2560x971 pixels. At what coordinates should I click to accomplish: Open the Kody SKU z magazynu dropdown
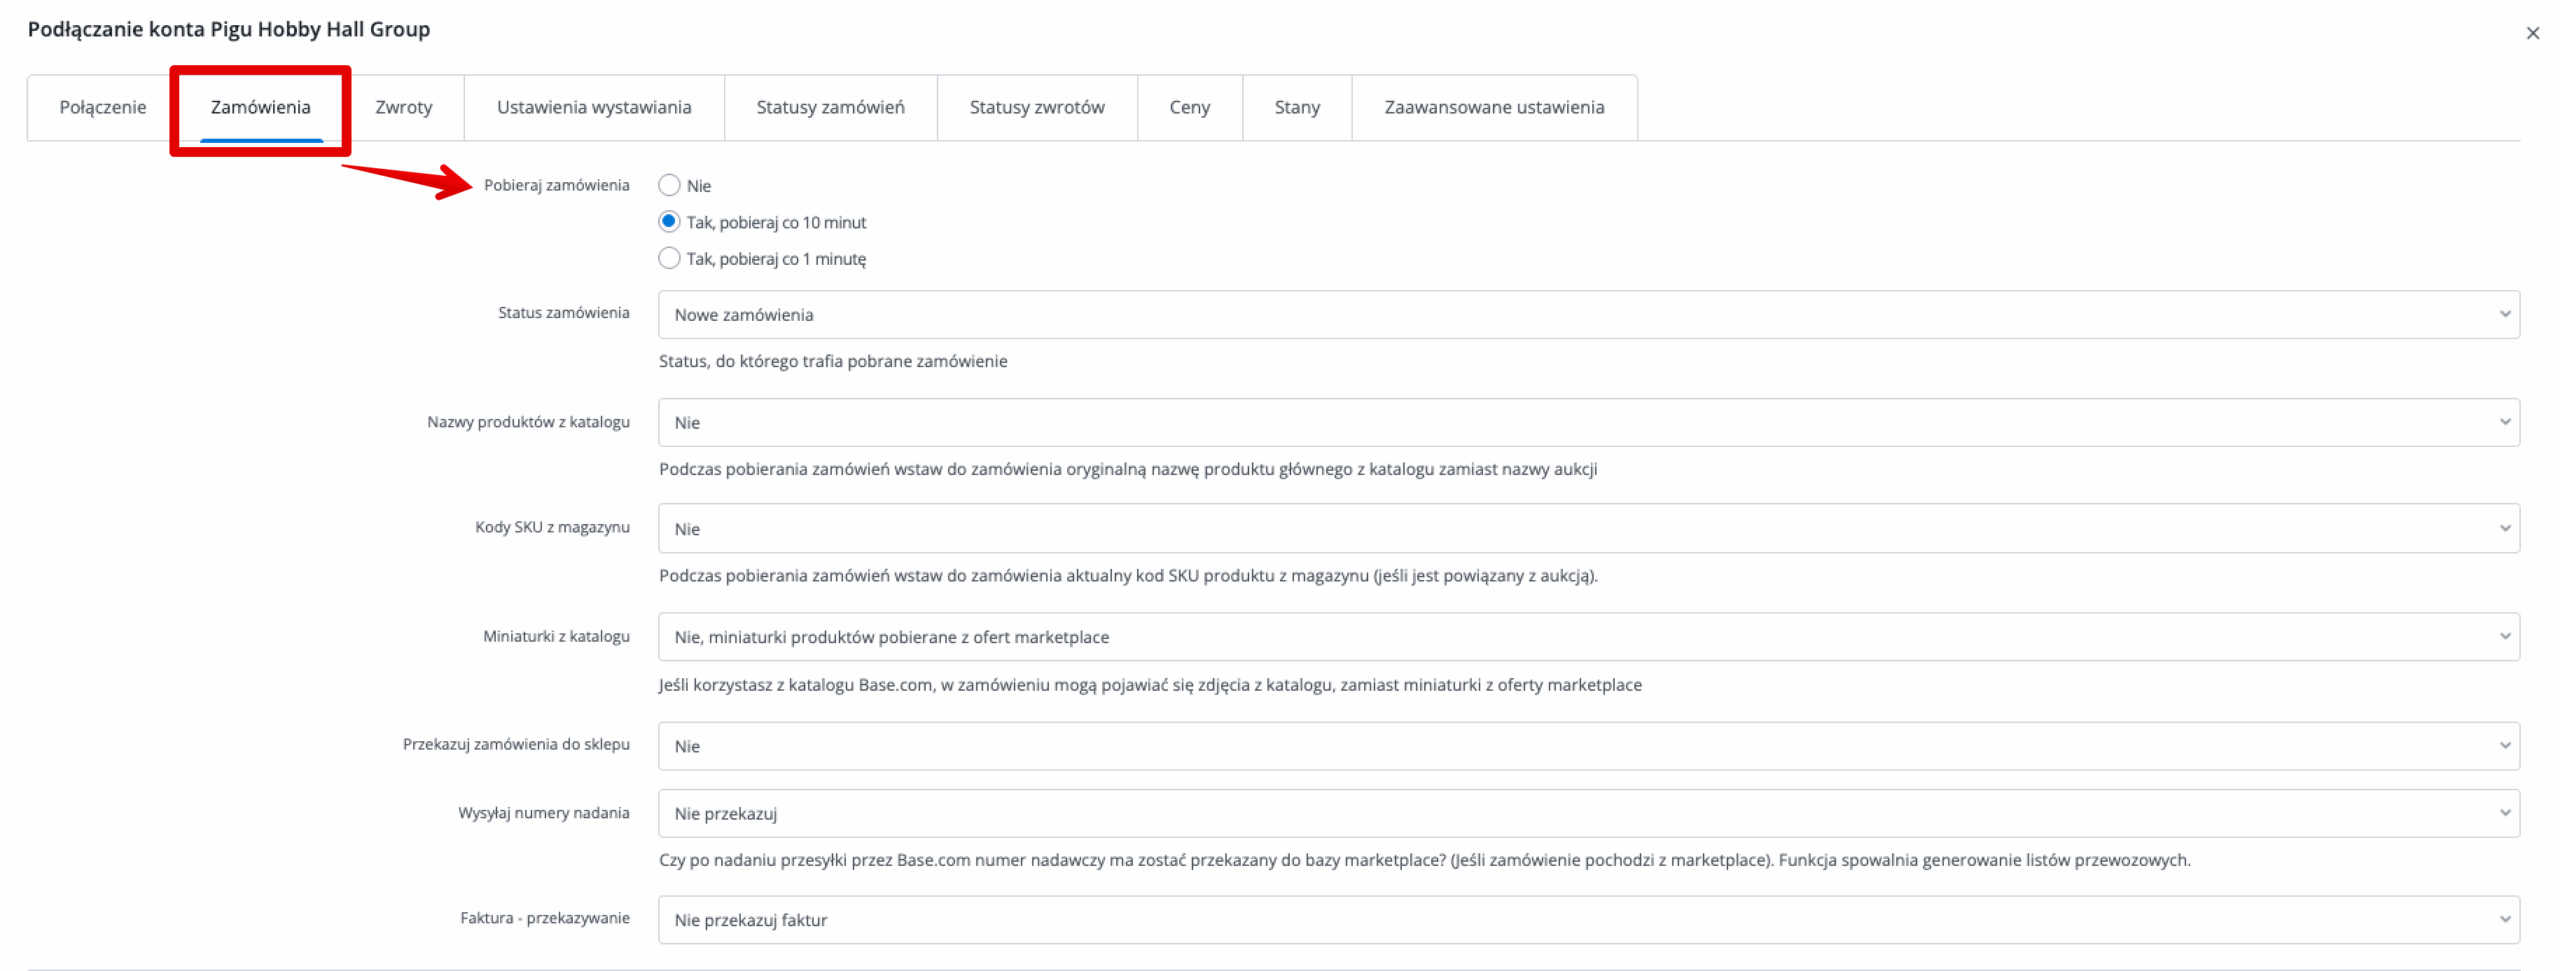[x=1587, y=529]
